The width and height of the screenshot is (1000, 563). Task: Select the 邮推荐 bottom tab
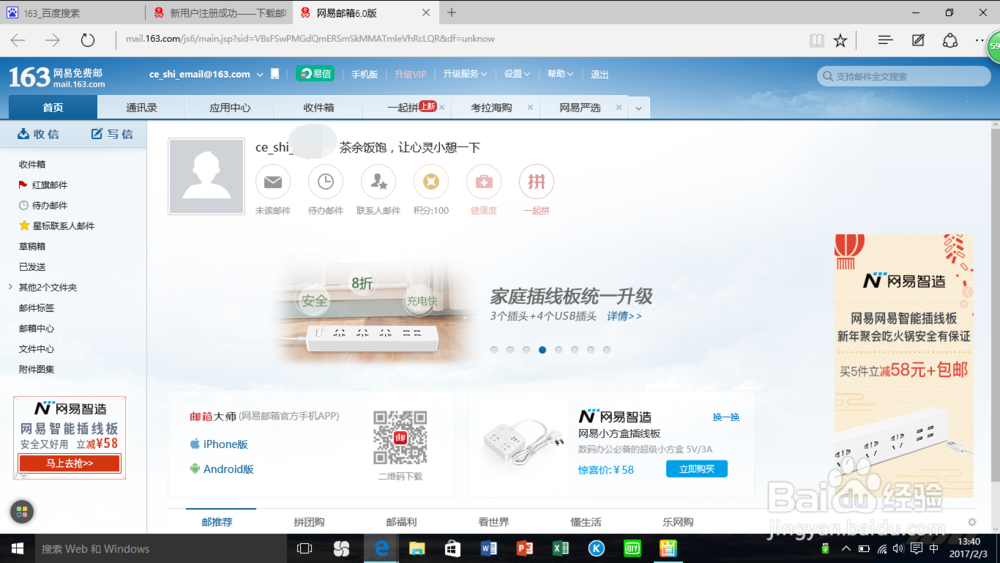pyautogui.click(x=217, y=522)
